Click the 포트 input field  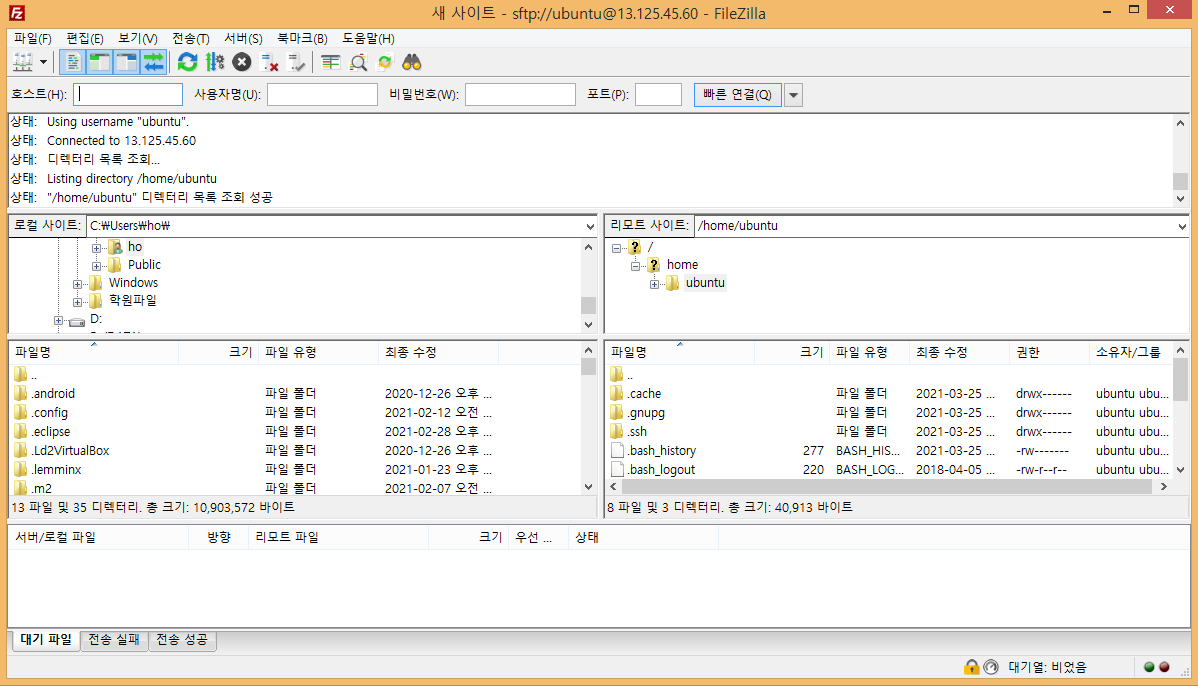click(658, 94)
